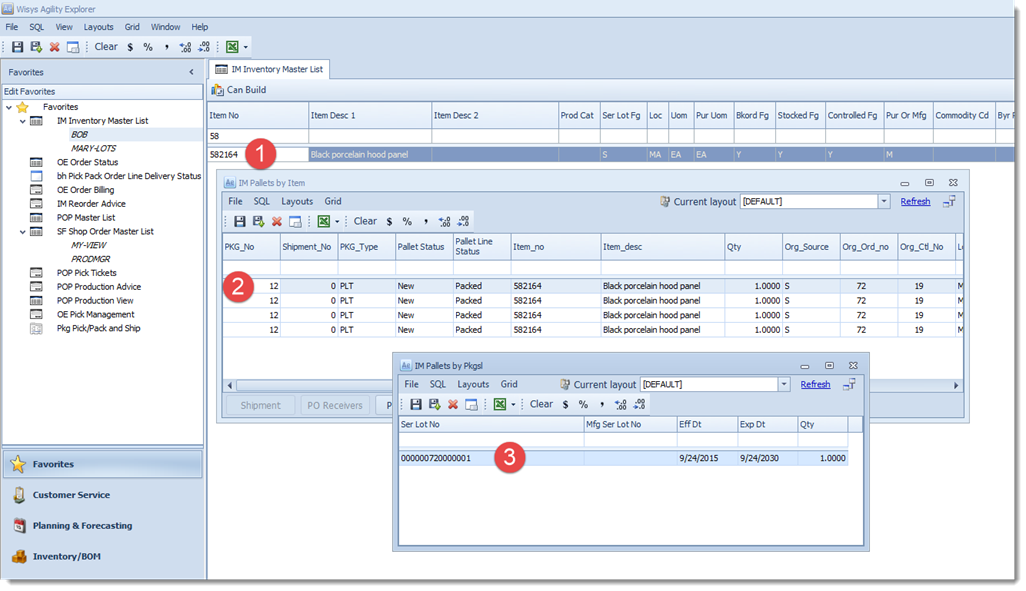Open Current layout dropdown in IM Pallets by Item

[883, 202]
